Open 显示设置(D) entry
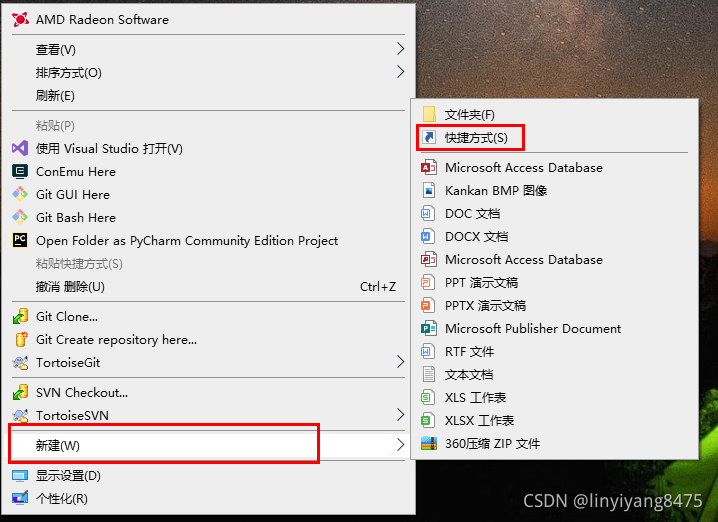Viewport: 718px width, 522px height. (208, 475)
